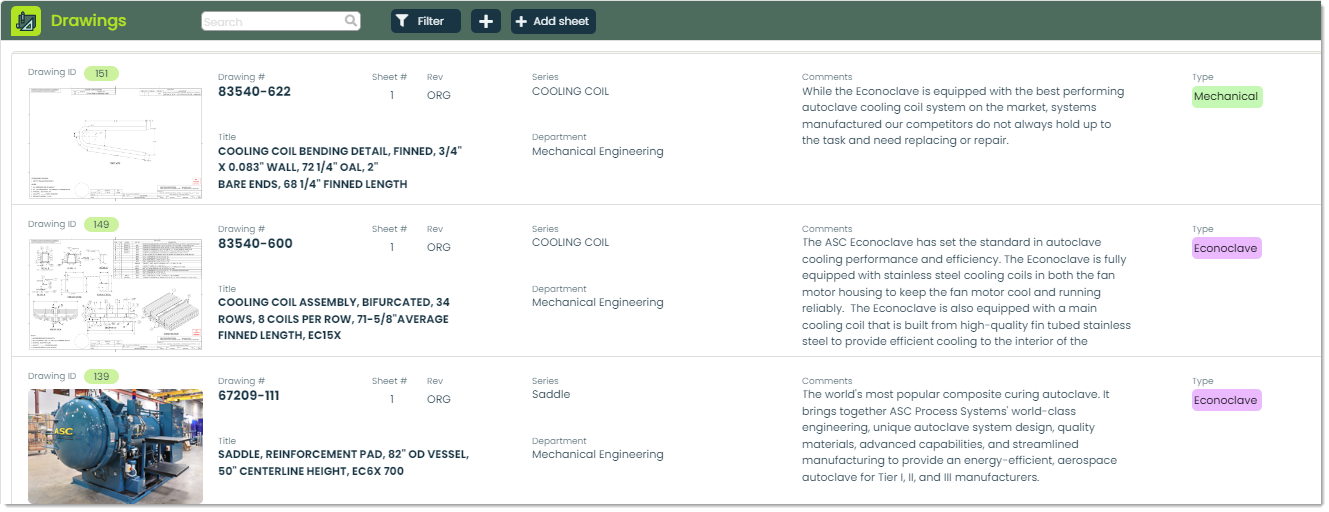
Task: Click the Saddle series value
Action: (551, 394)
